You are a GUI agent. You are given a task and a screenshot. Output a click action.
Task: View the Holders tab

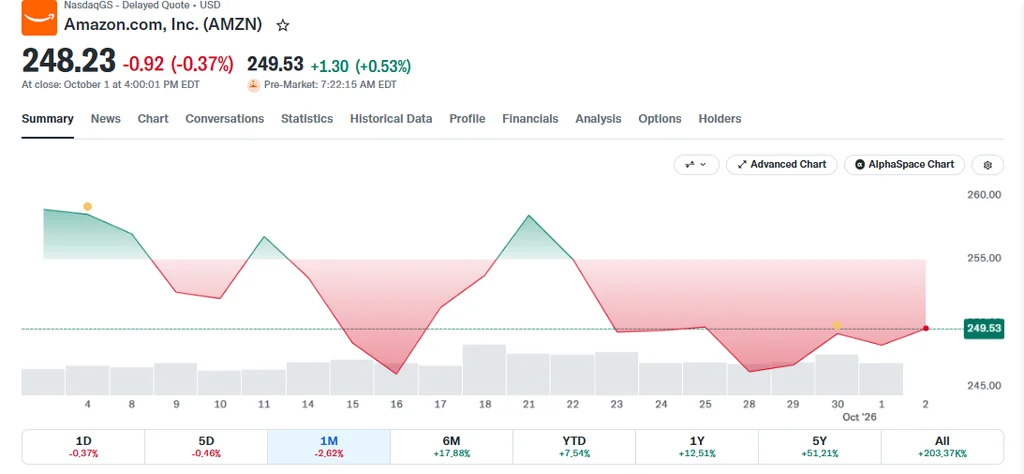coord(720,119)
